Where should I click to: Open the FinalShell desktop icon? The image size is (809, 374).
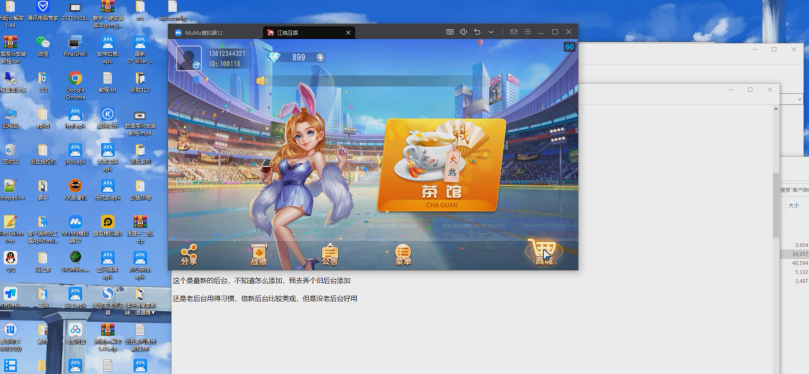[x=75, y=45]
